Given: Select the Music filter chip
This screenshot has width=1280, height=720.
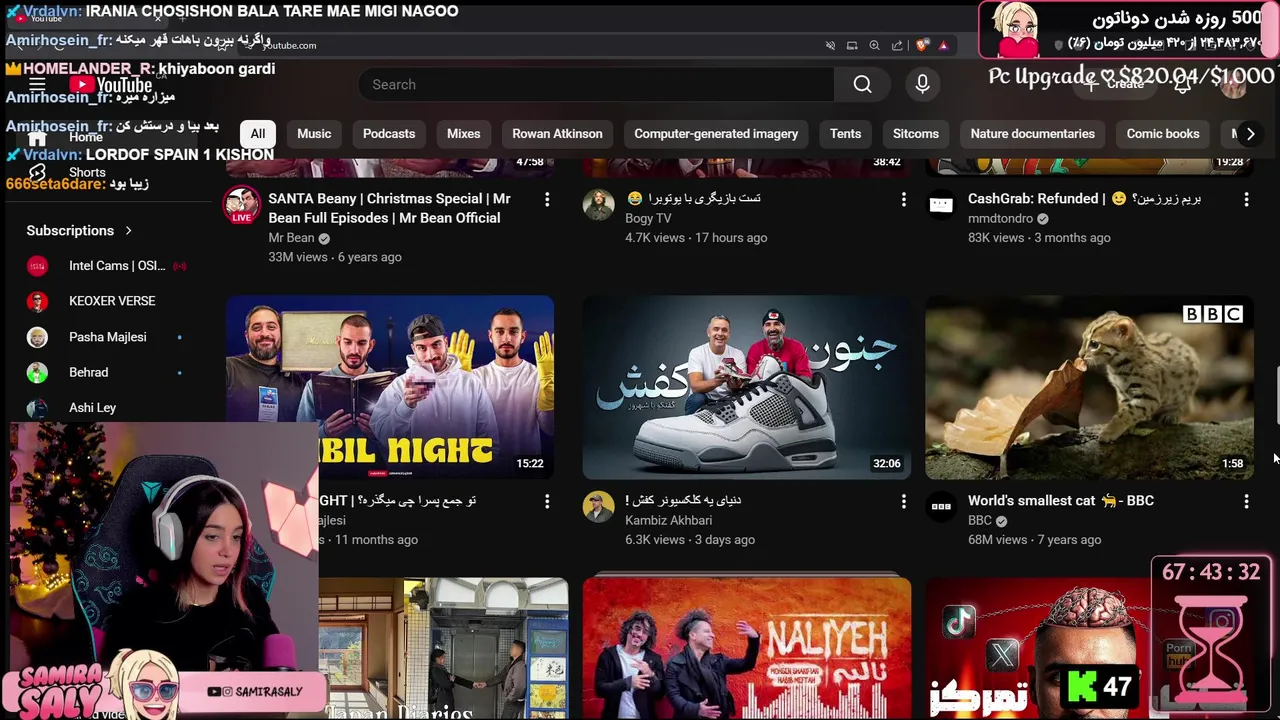Looking at the screenshot, I should [x=314, y=134].
